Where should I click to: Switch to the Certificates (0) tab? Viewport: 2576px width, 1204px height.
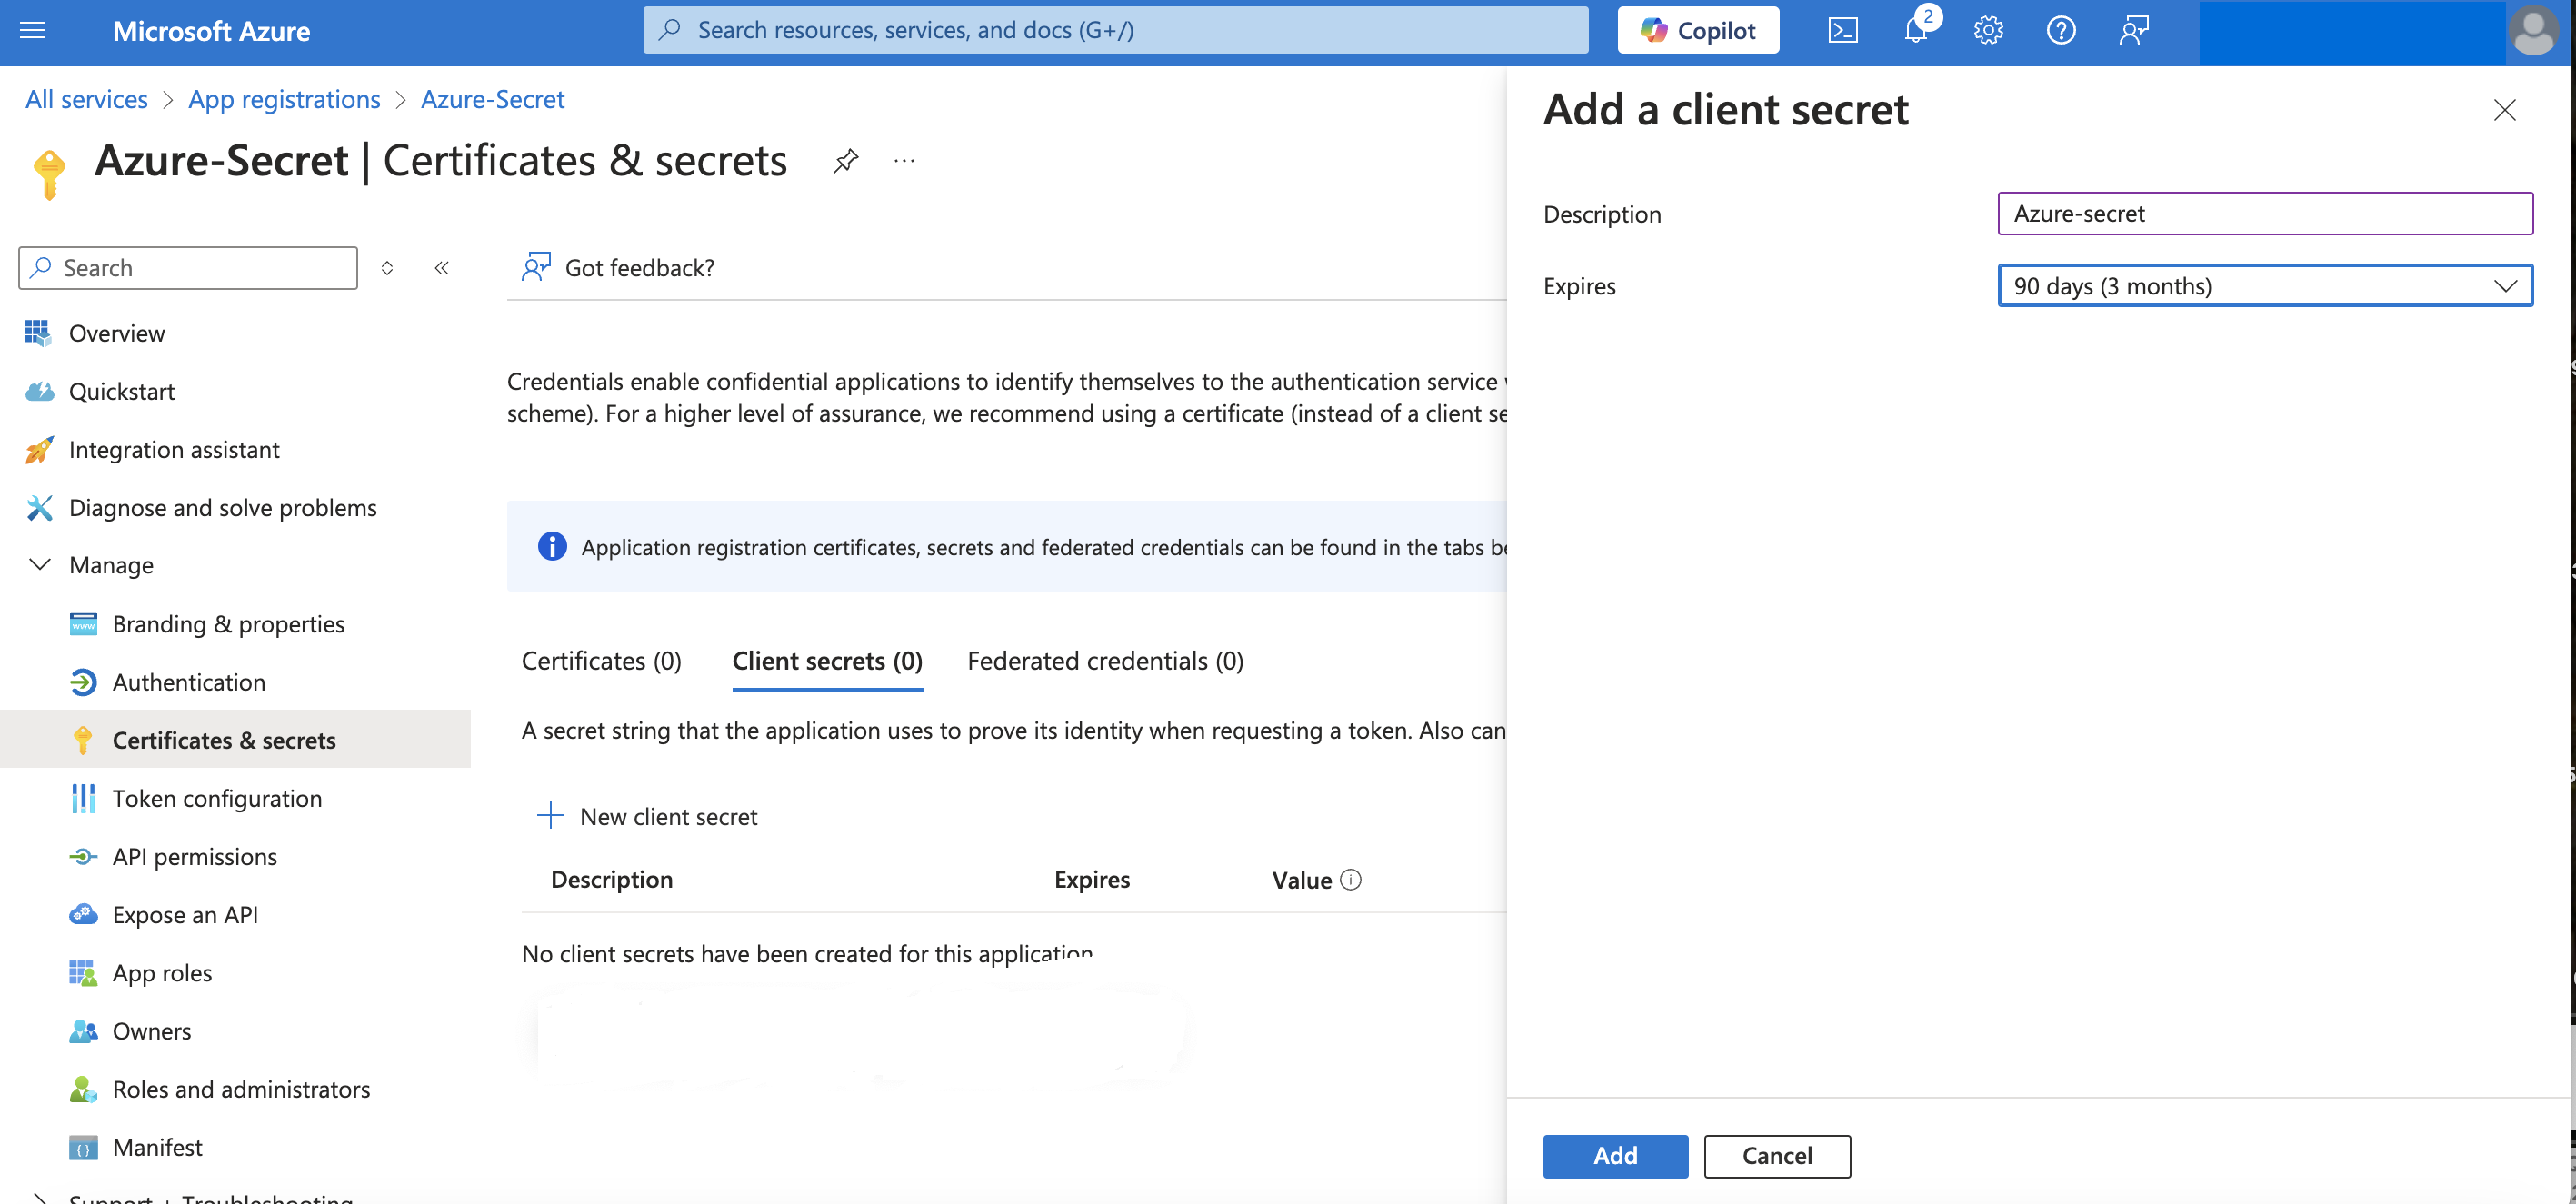click(x=601, y=661)
